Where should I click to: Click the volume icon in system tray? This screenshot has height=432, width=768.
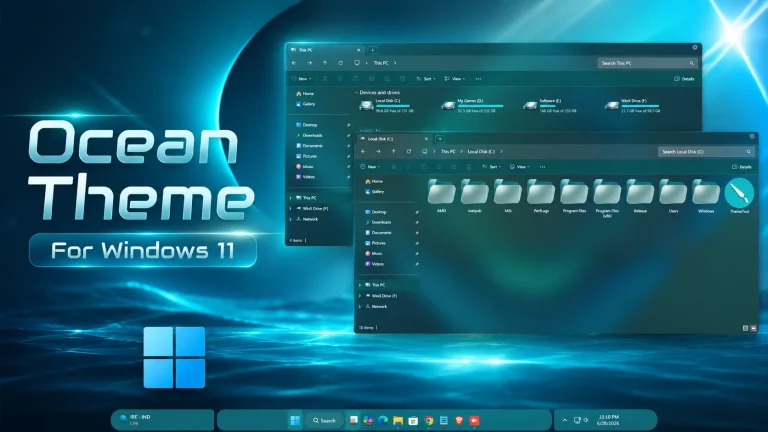(586, 420)
